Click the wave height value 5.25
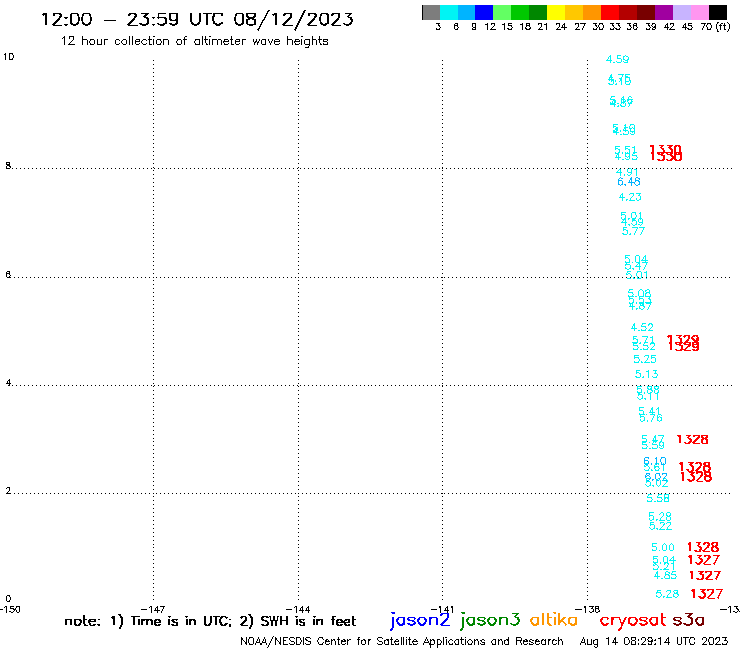 click(645, 359)
